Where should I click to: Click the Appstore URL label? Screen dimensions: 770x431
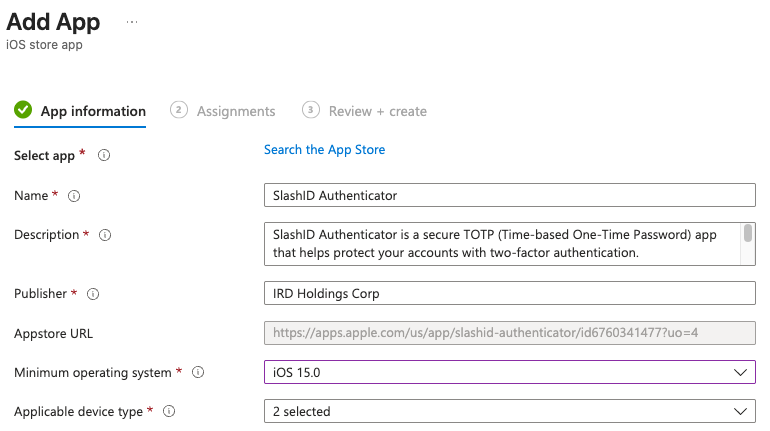tap(54, 334)
